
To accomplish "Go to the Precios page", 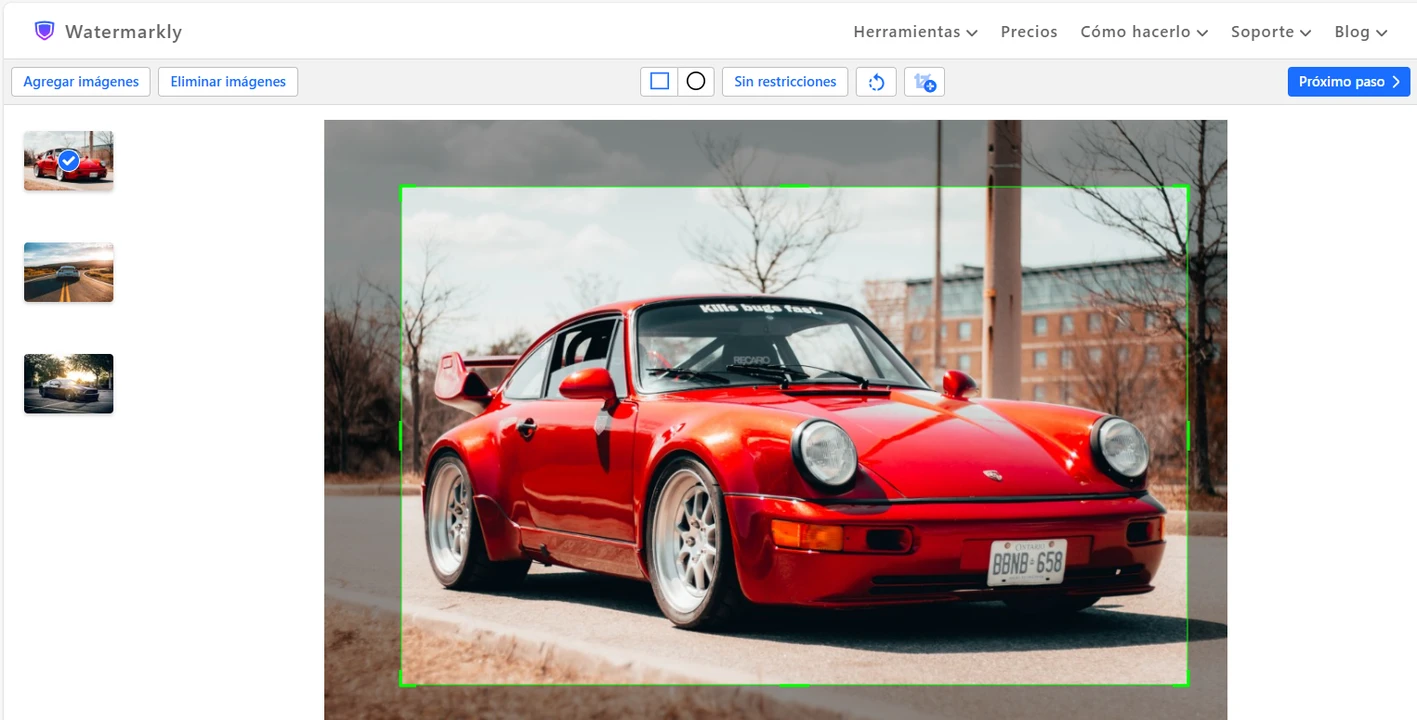I will (1029, 32).
